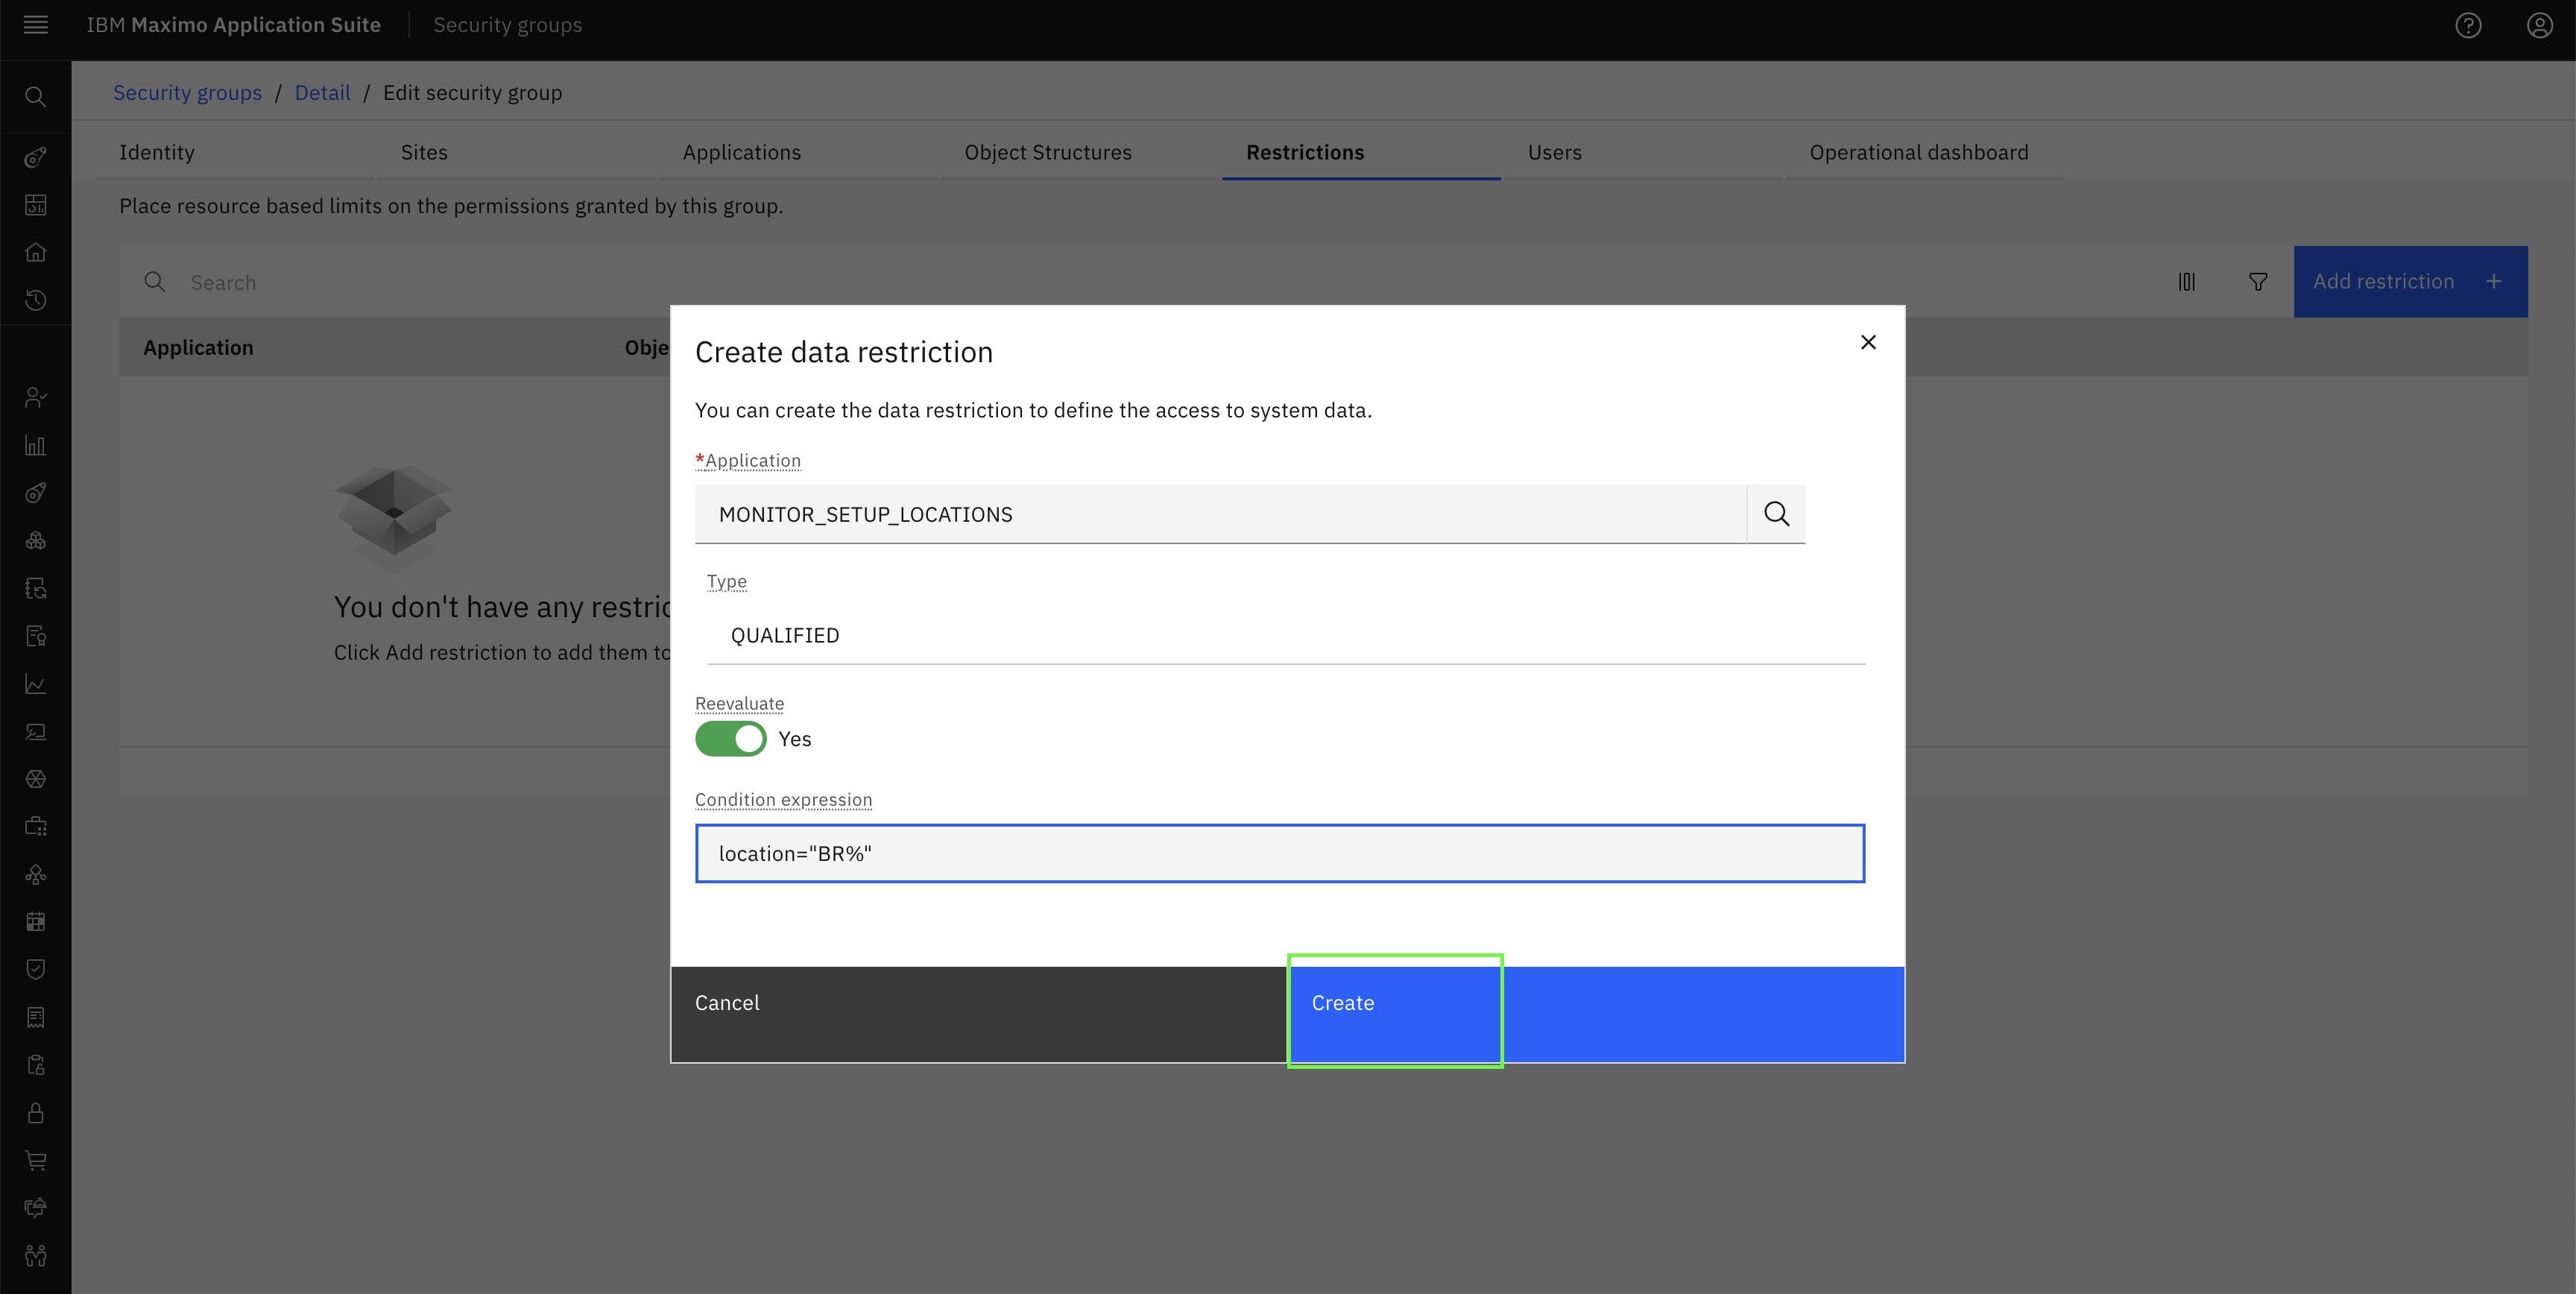Open the stacked cubes sidebar icon
2576x1294 pixels.
(x=35, y=541)
